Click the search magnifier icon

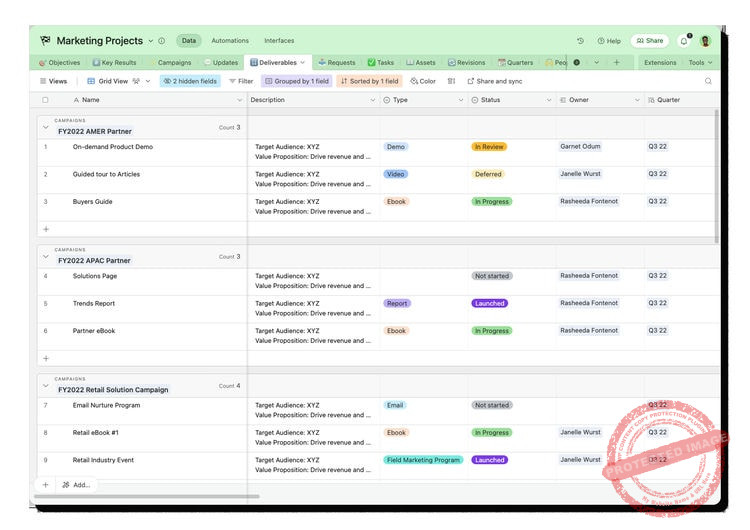708,81
